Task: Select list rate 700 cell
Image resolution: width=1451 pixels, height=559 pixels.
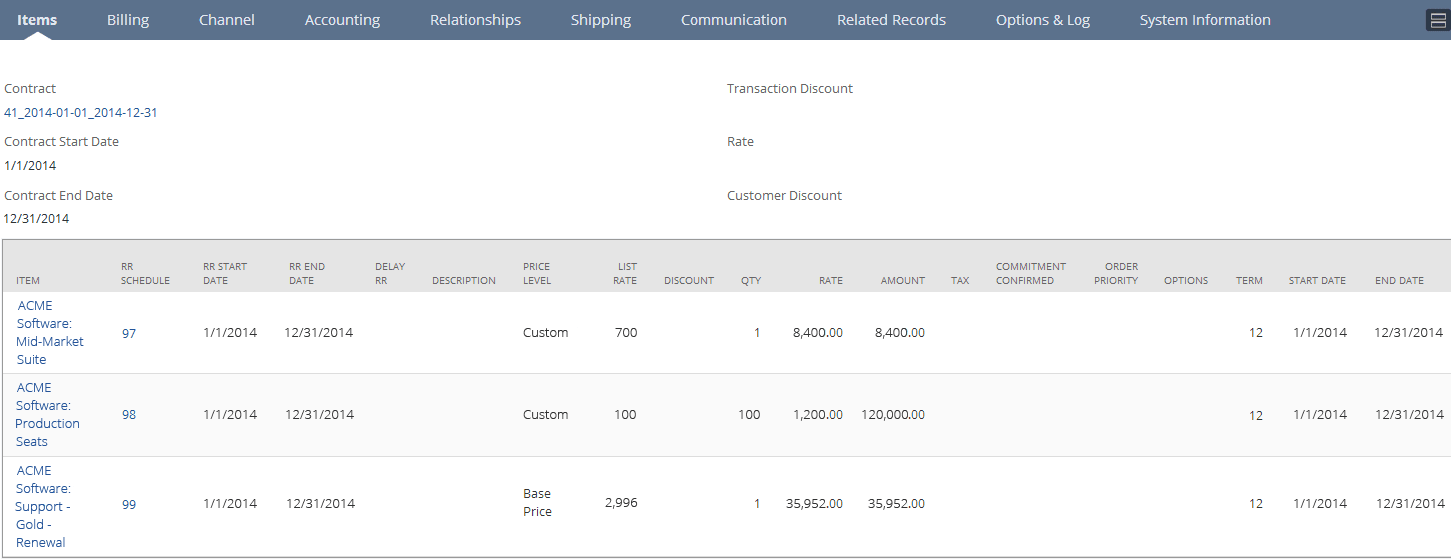Action: 626,333
